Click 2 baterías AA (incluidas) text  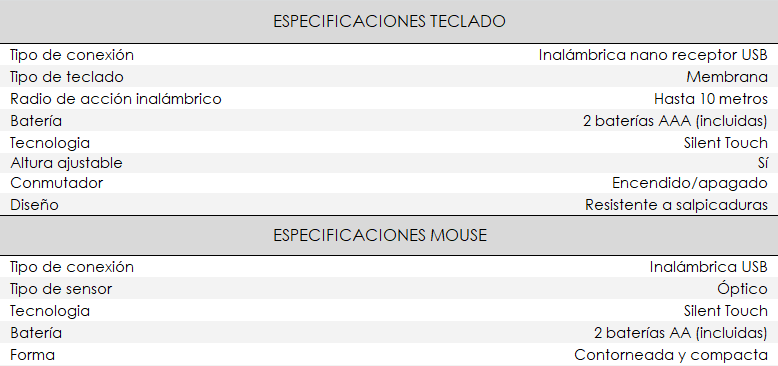pyautogui.click(x=681, y=332)
